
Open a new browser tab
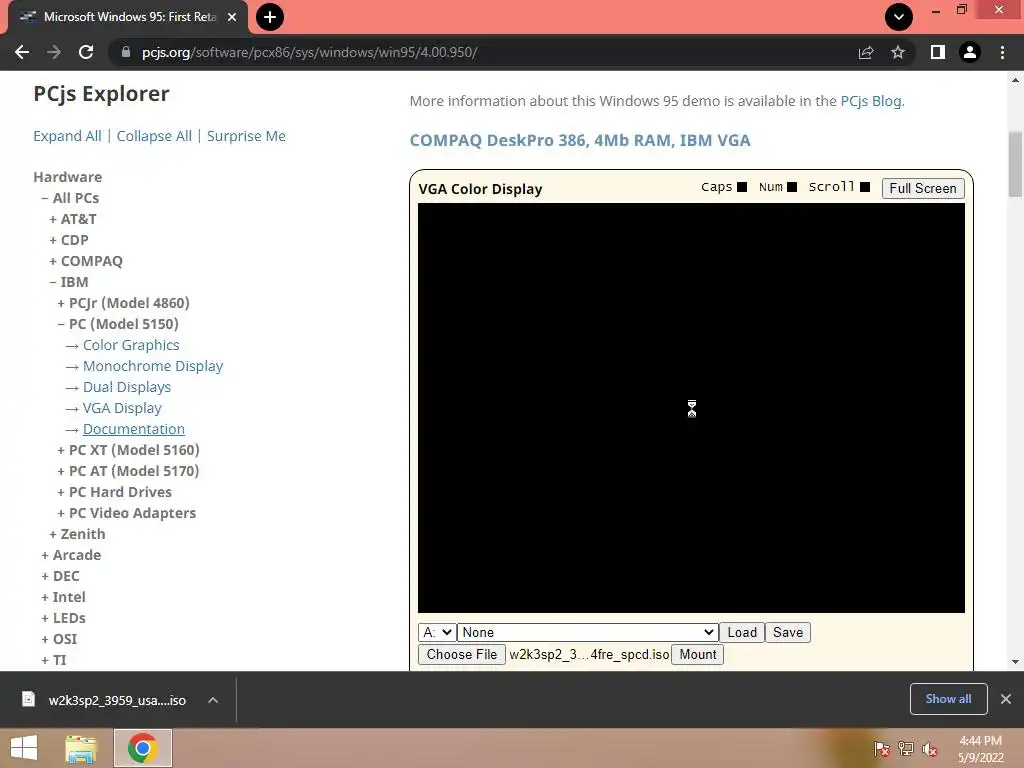tap(270, 17)
